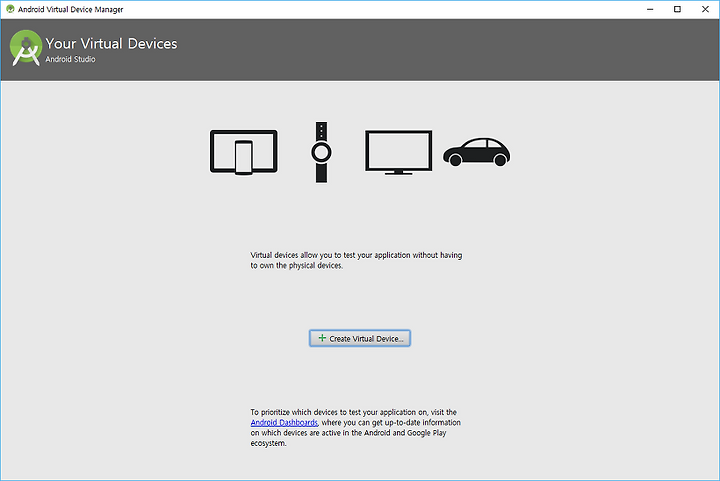The height and width of the screenshot is (481, 720).
Task: Click the Android Studio logo in header
Action: coord(26,48)
